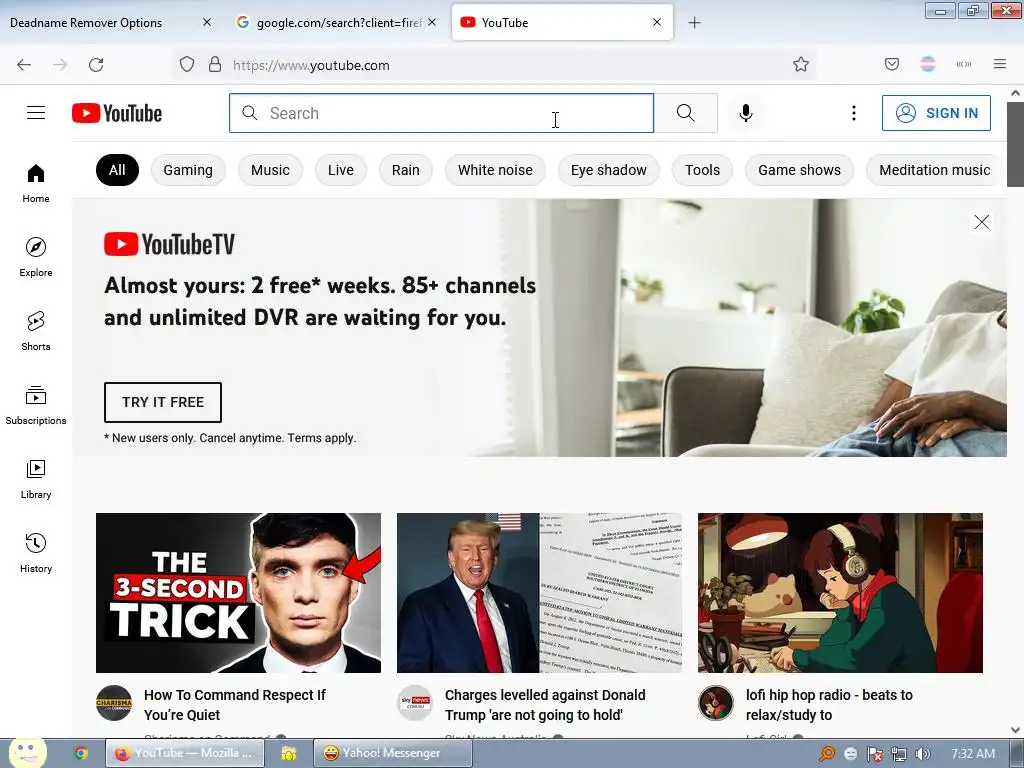Dismiss the YouTube TV banner
This screenshot has width=1024, height=768.
click(982, 222)
